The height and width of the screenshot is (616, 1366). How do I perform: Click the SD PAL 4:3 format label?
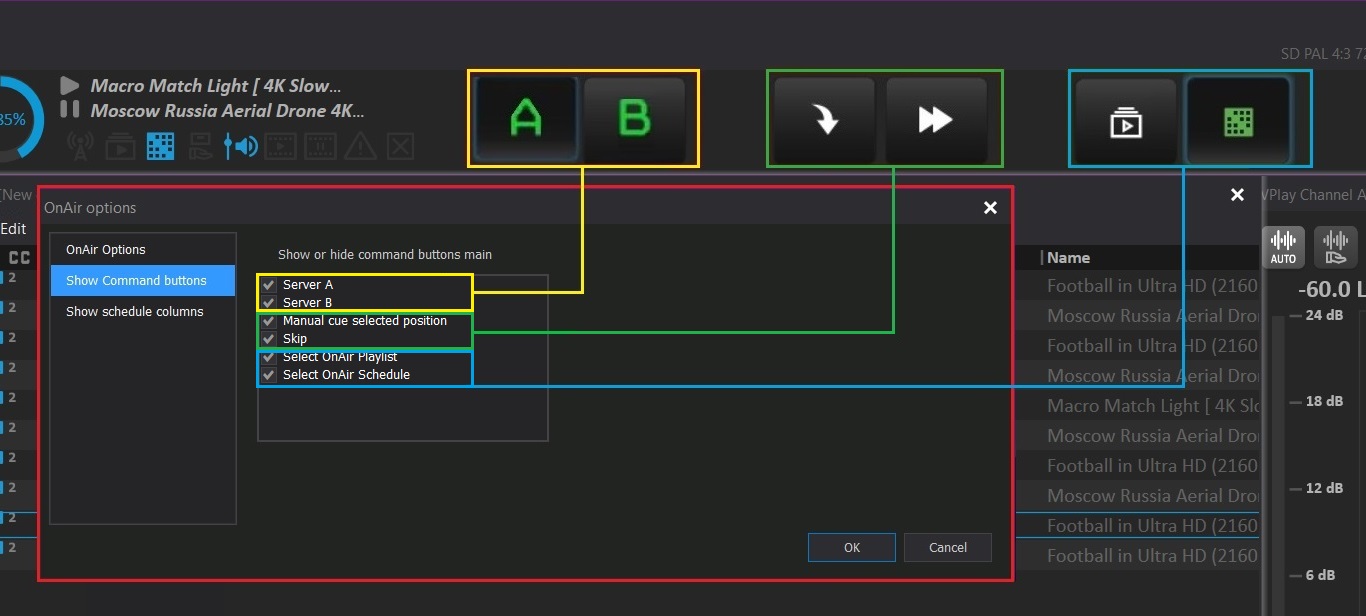click(x=1323, y=54)
